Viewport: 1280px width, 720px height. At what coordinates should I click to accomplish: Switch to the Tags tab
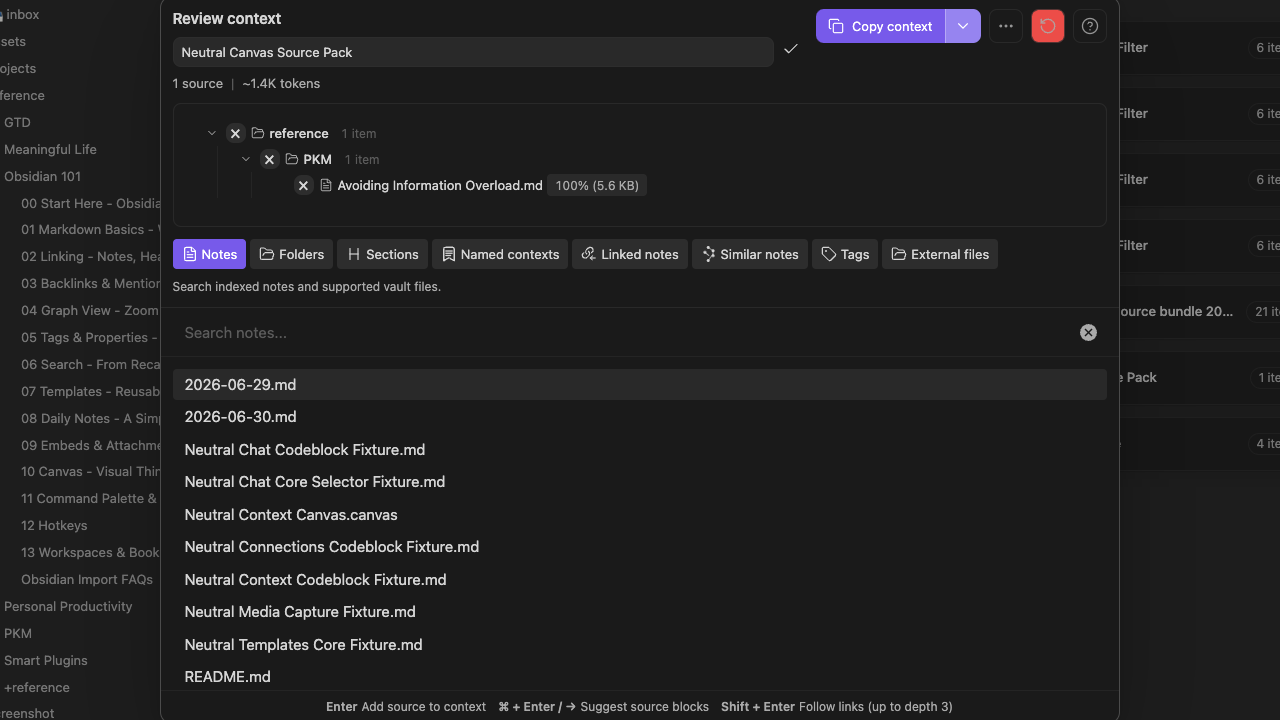845,254
